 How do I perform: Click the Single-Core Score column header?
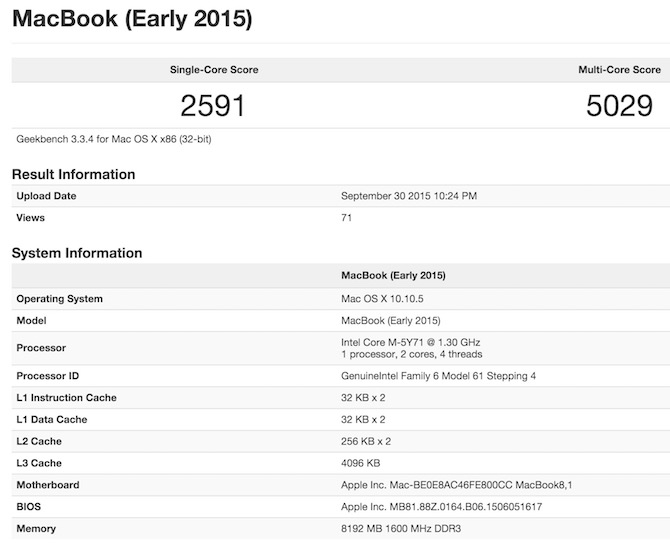tap(214, 70)
